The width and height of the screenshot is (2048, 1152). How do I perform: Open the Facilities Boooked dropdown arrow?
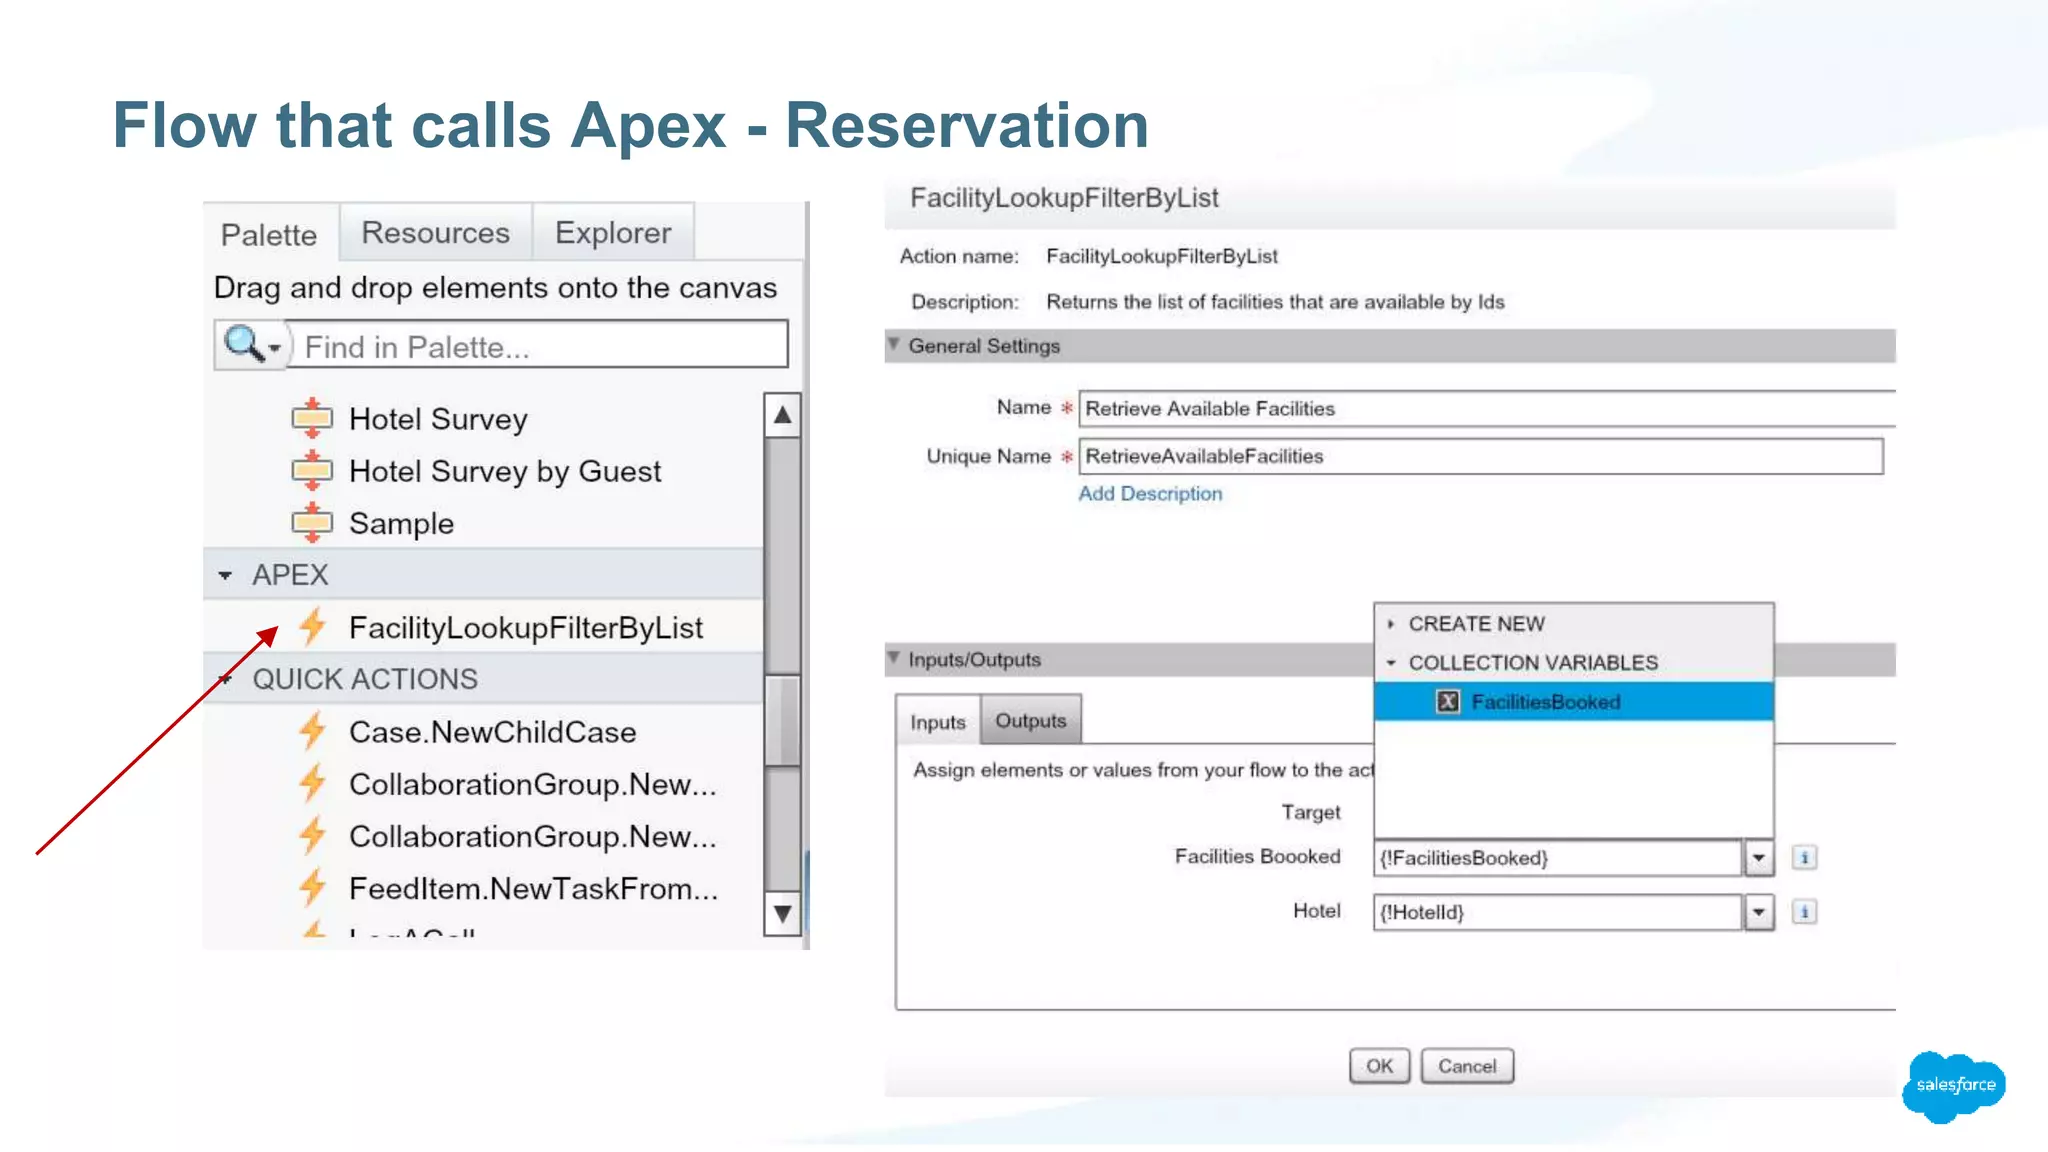[1758, 857]
